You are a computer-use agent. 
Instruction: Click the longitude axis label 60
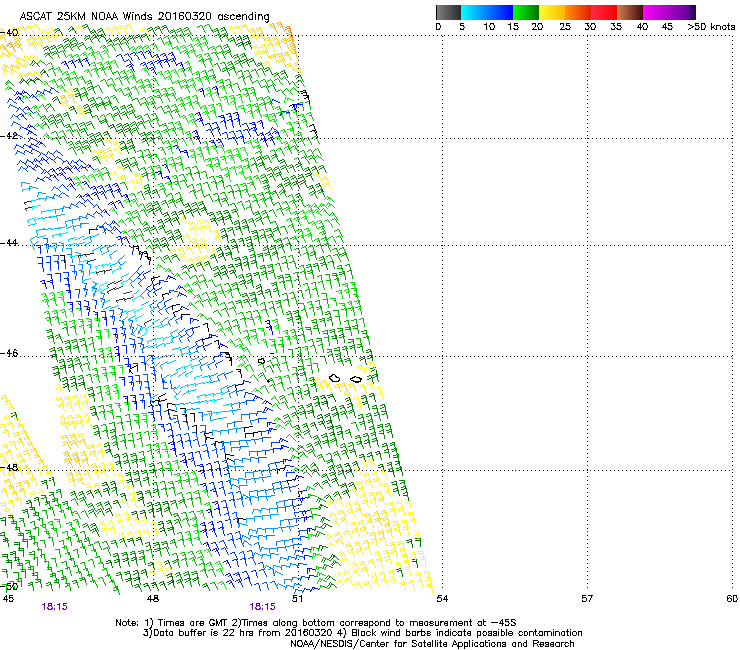(732, 599)
